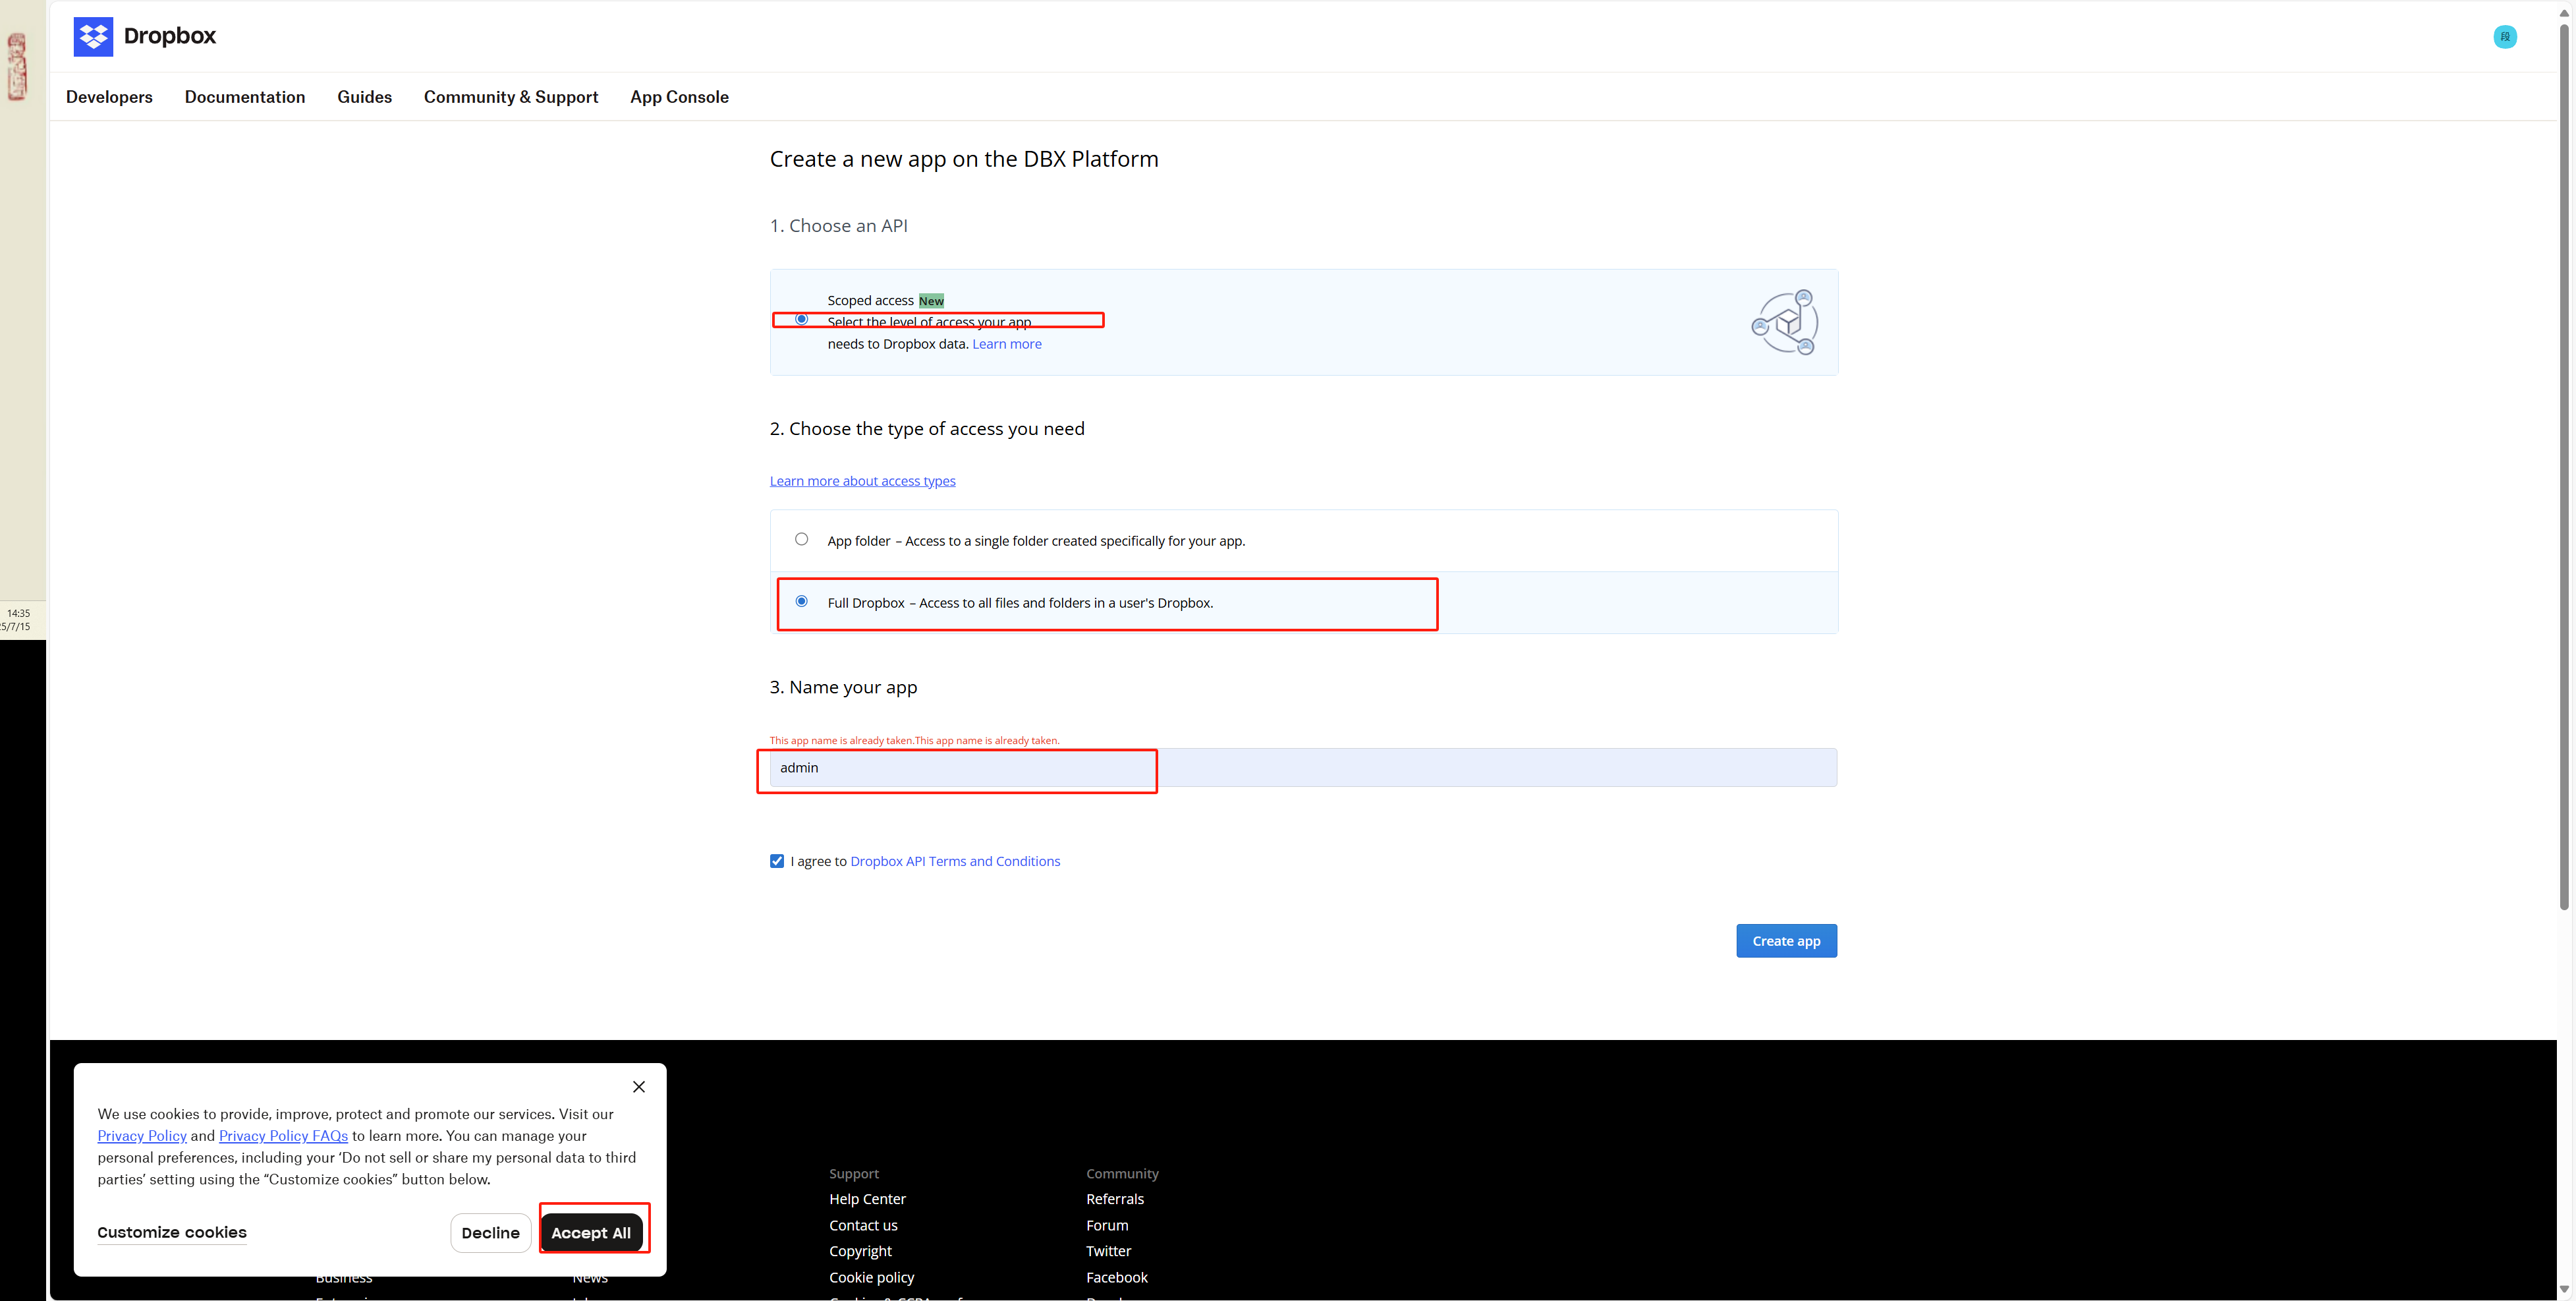The image size is (2576, 1301).
Task: Open the Privacy Policy FAQs link
Action: tap(283, 1136)
